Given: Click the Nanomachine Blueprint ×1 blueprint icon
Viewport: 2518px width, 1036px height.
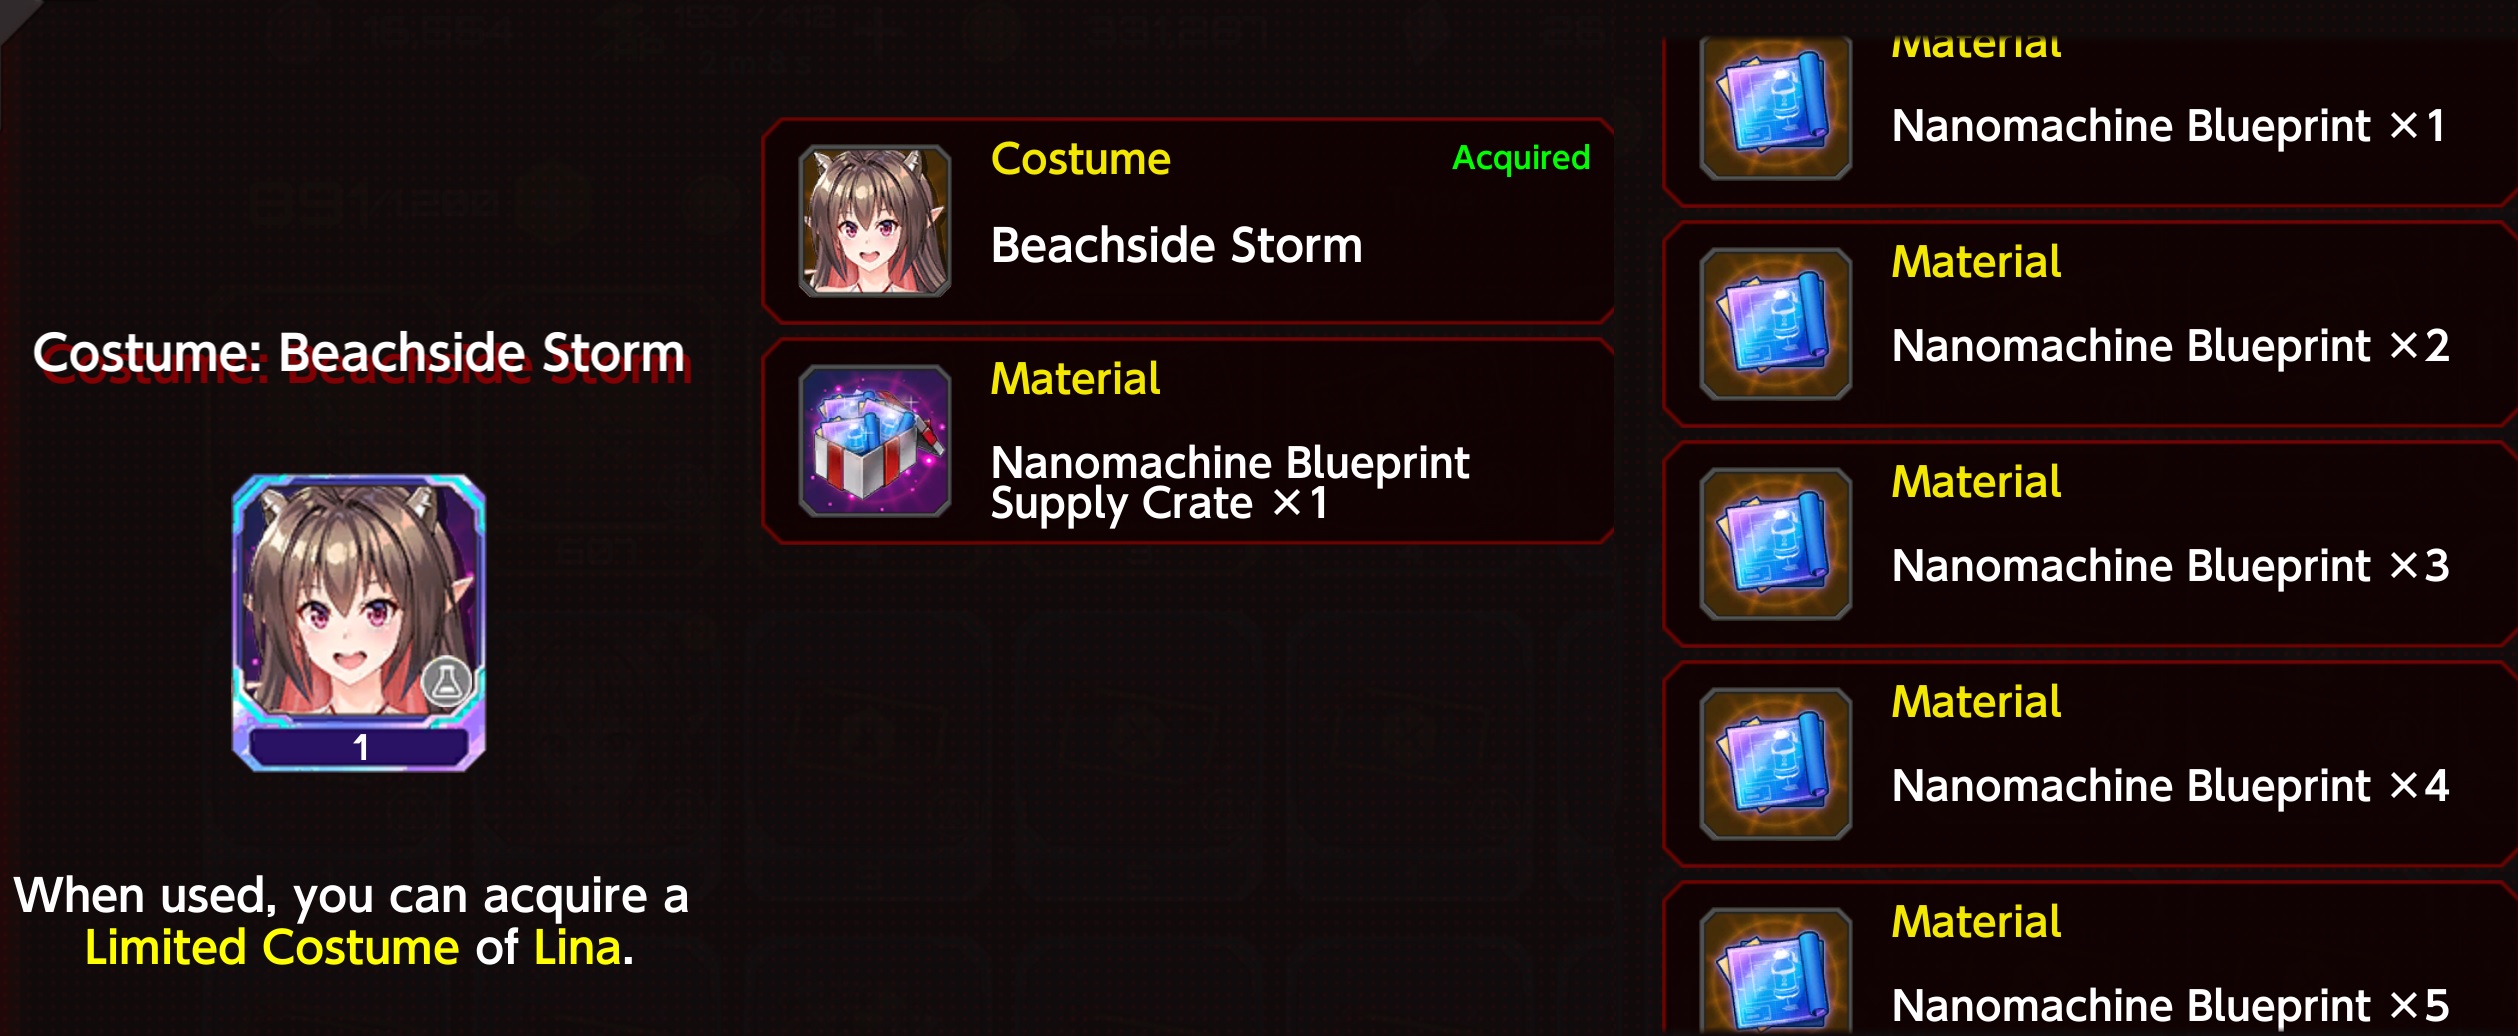Looking at the screenshot, I should (1776, 108).
